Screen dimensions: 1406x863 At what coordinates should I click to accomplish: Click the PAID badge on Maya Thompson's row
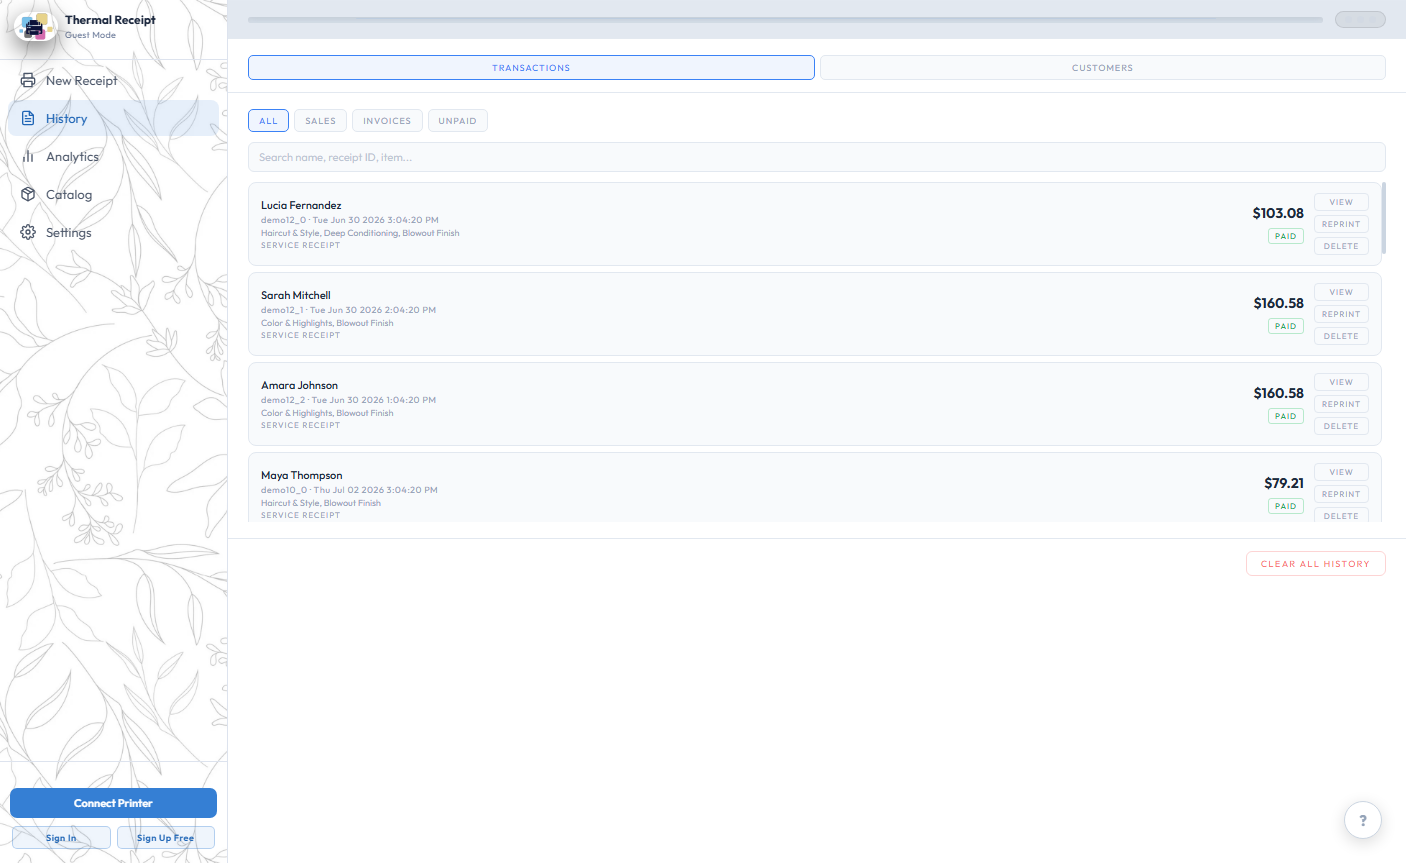tap(1286, 506)
